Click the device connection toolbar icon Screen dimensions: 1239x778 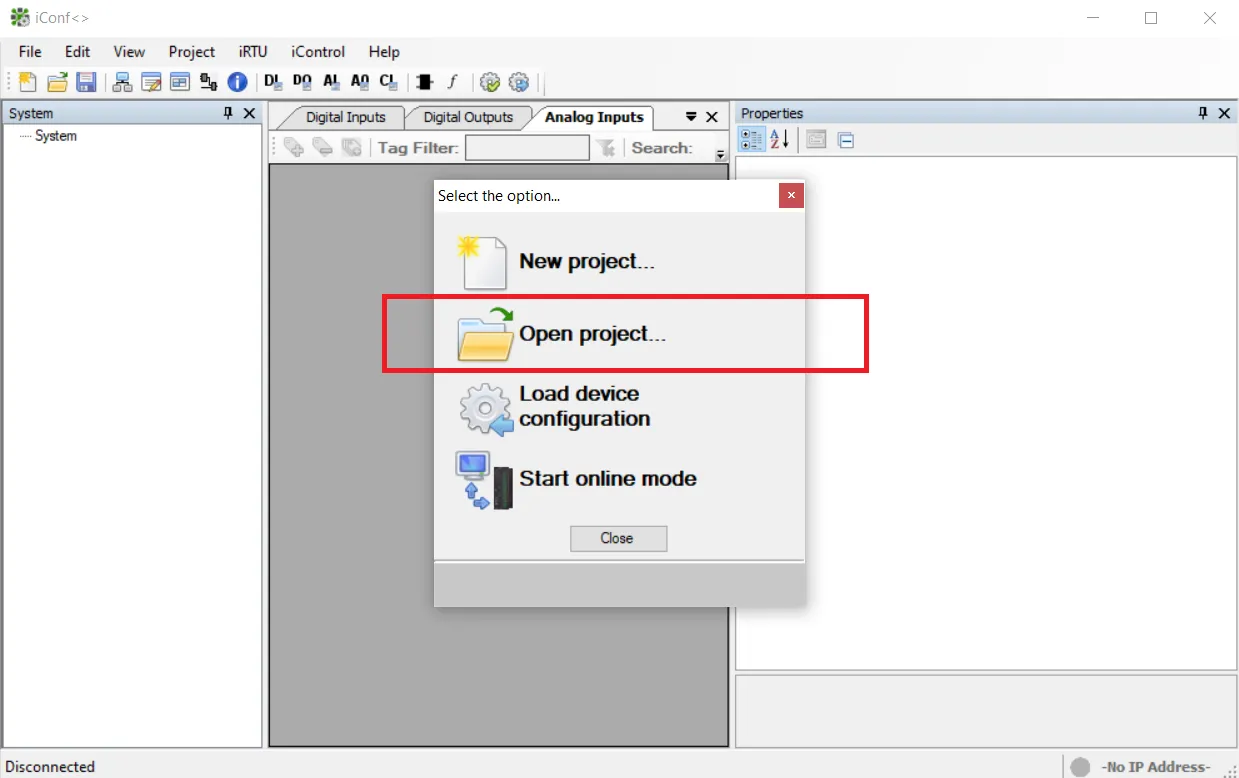[208, 82]
